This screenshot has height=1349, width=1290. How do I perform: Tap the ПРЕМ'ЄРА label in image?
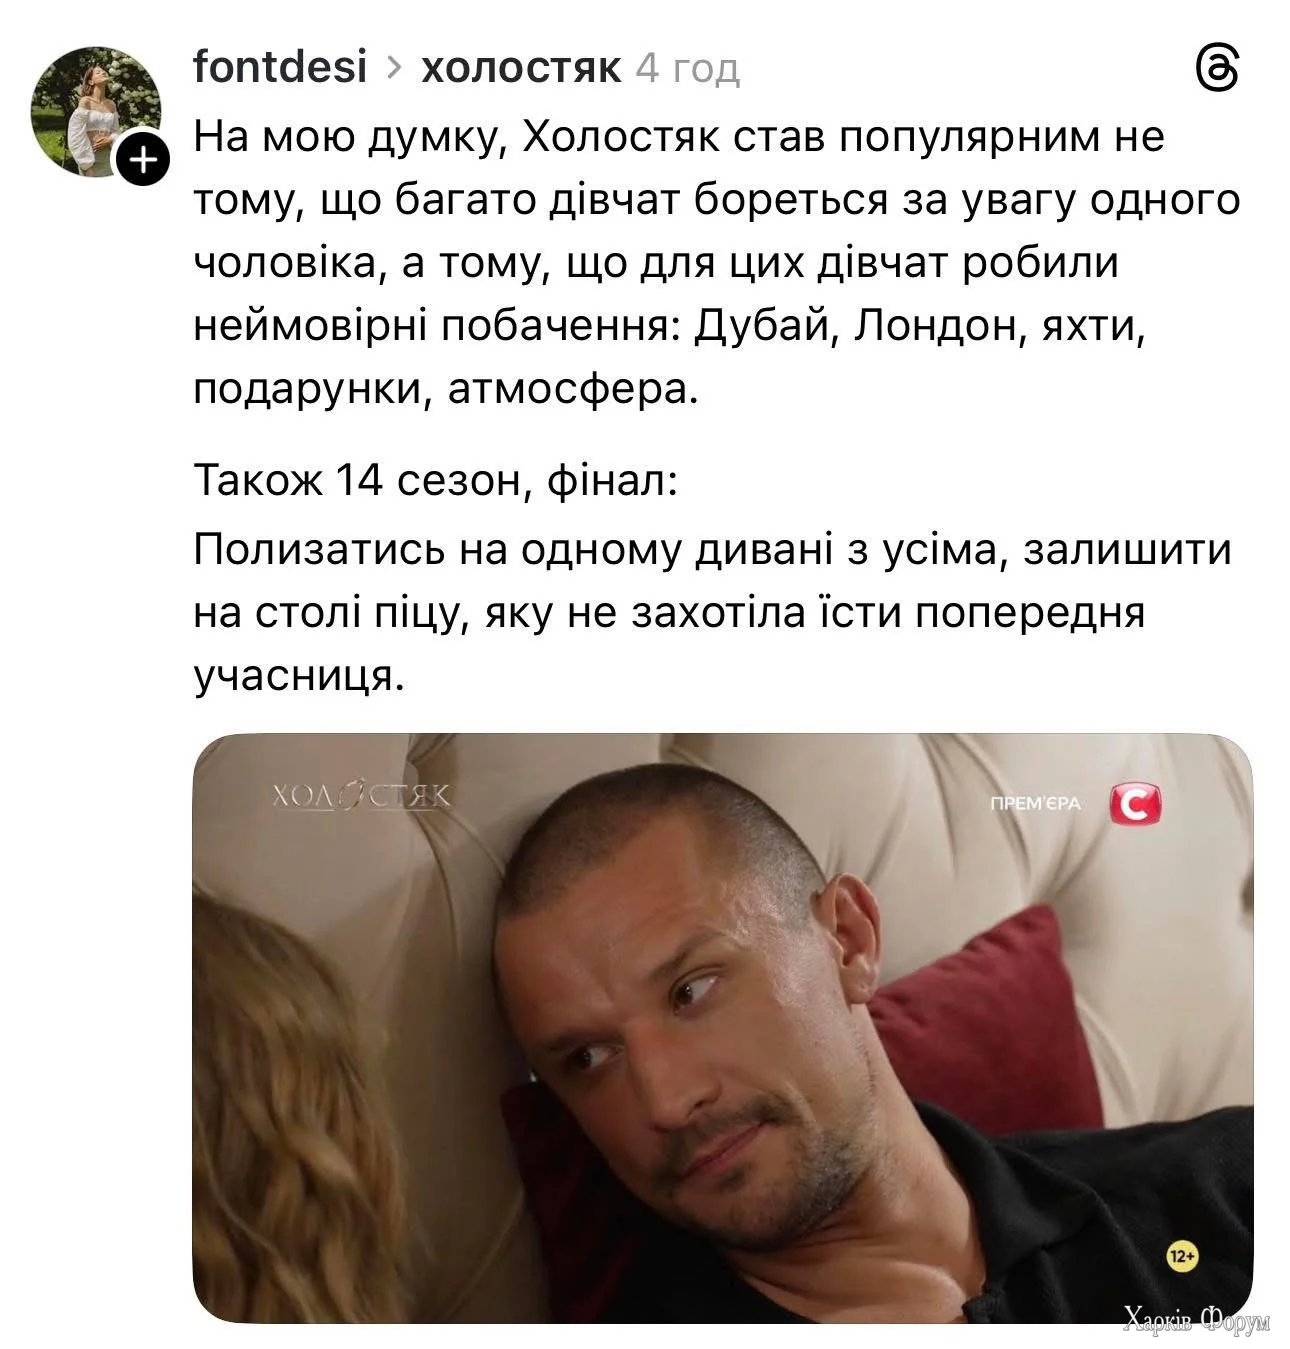(x=1034, y=804)
